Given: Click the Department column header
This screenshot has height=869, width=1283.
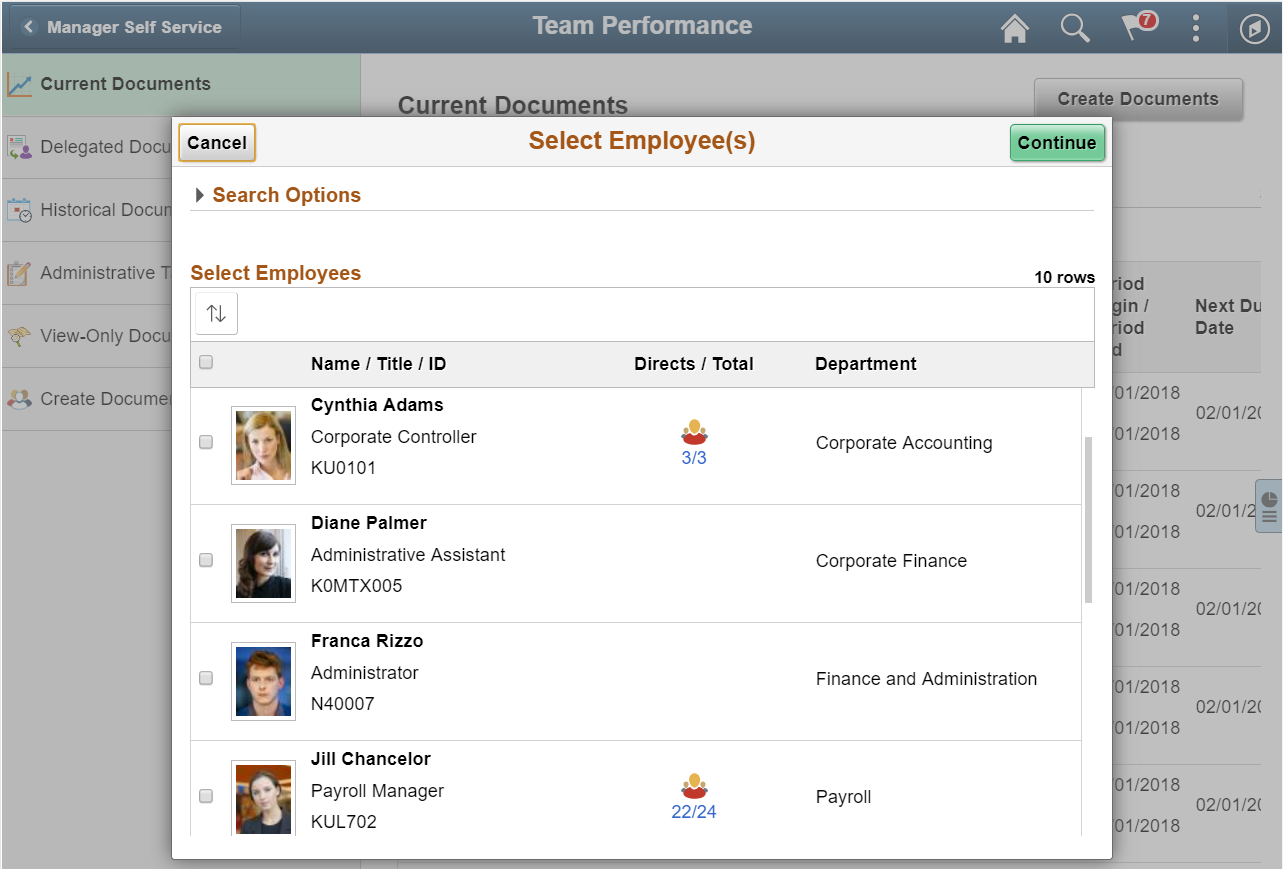Looking at the screenshot, I should (866, 364).
